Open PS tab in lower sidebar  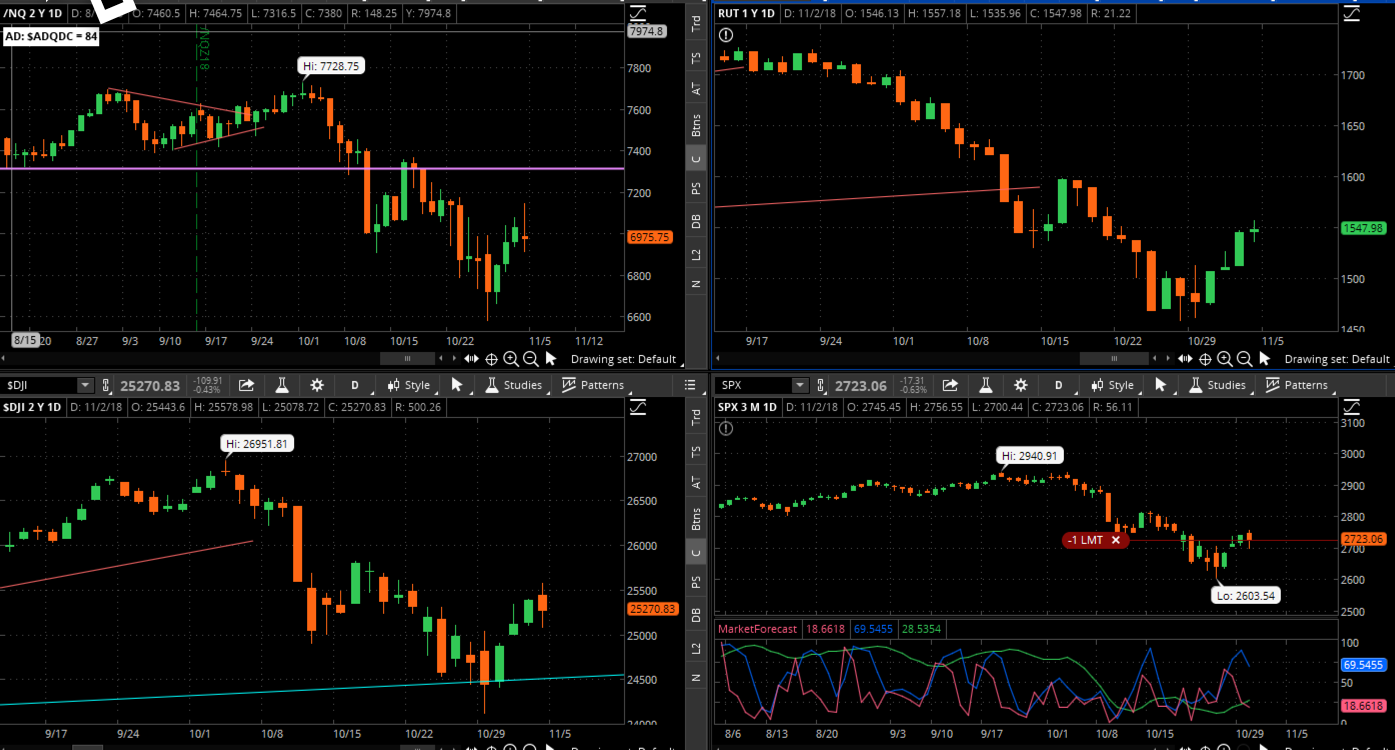click(x=696, y=583)
